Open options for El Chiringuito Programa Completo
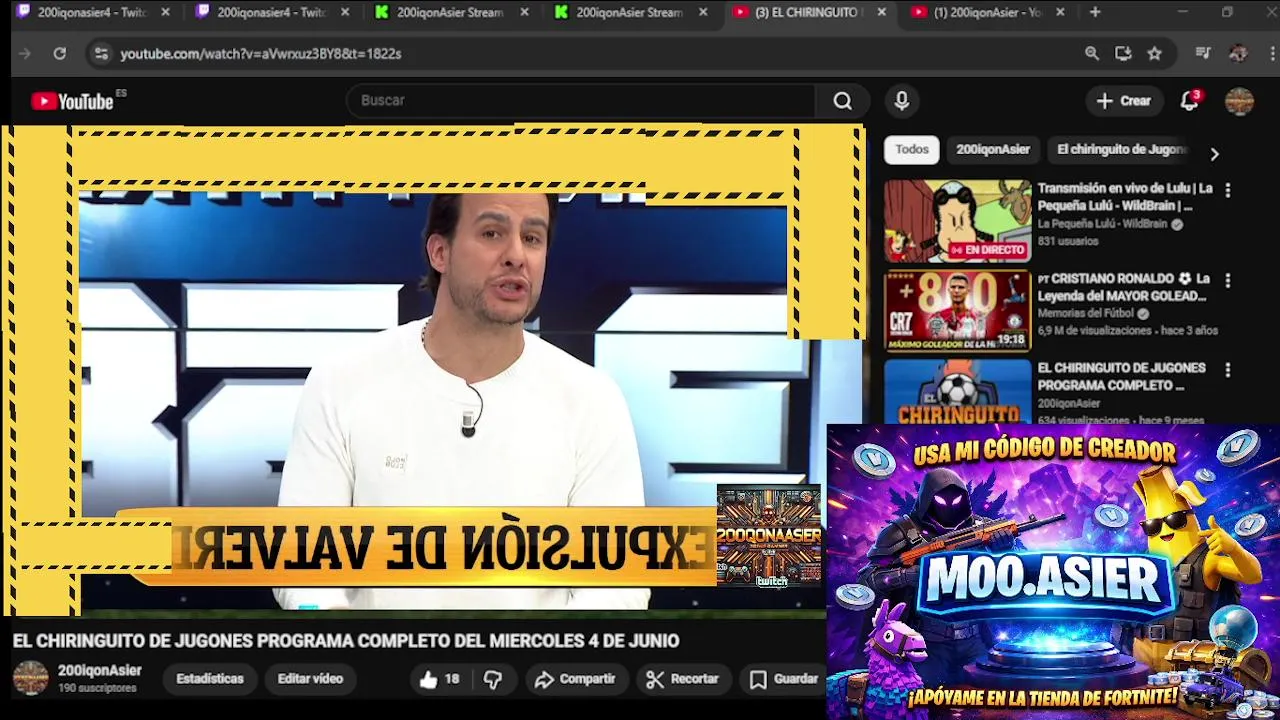Image resolution: width=1280 pixels, height=720 pixels. coord(1228,370)
